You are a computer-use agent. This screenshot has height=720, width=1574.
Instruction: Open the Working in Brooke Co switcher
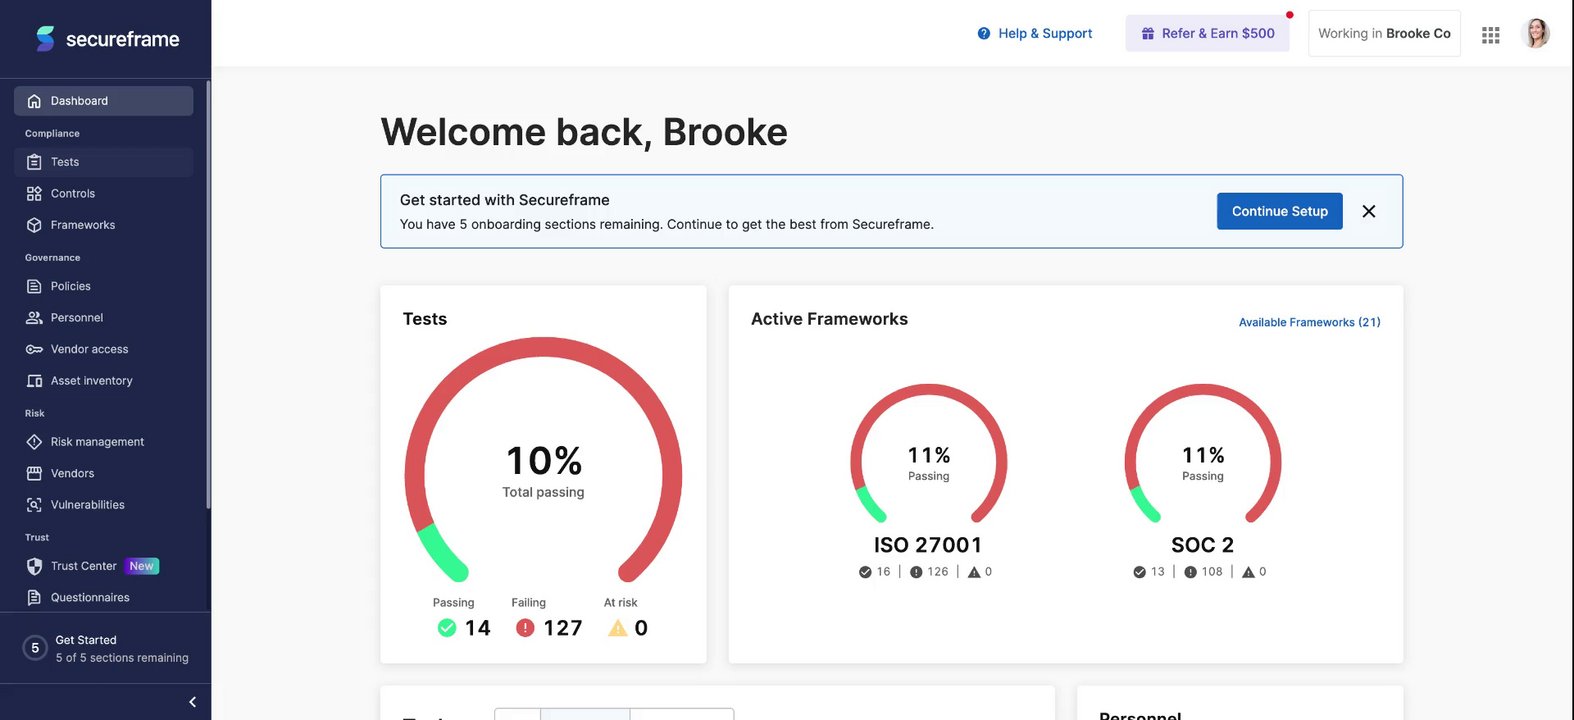pos(1384,33)
